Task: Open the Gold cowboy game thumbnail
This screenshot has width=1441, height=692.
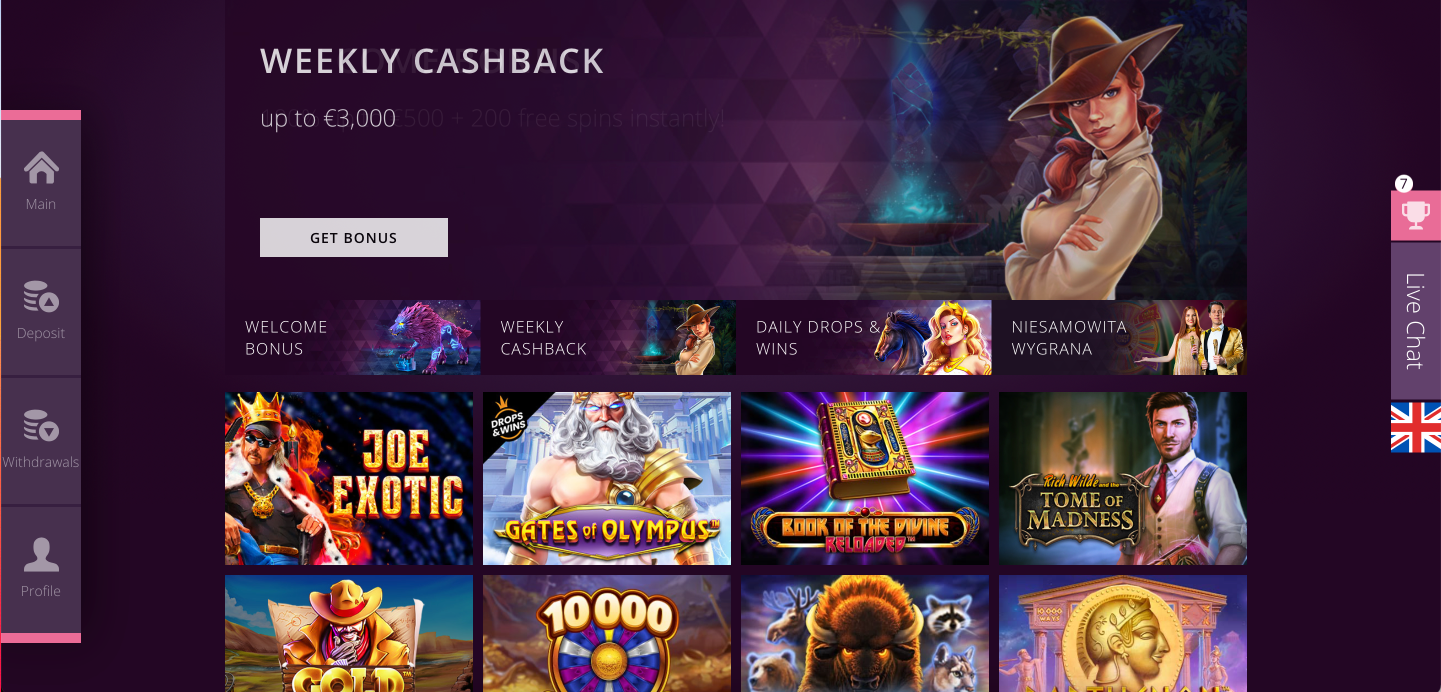Action: click(349, 634)
